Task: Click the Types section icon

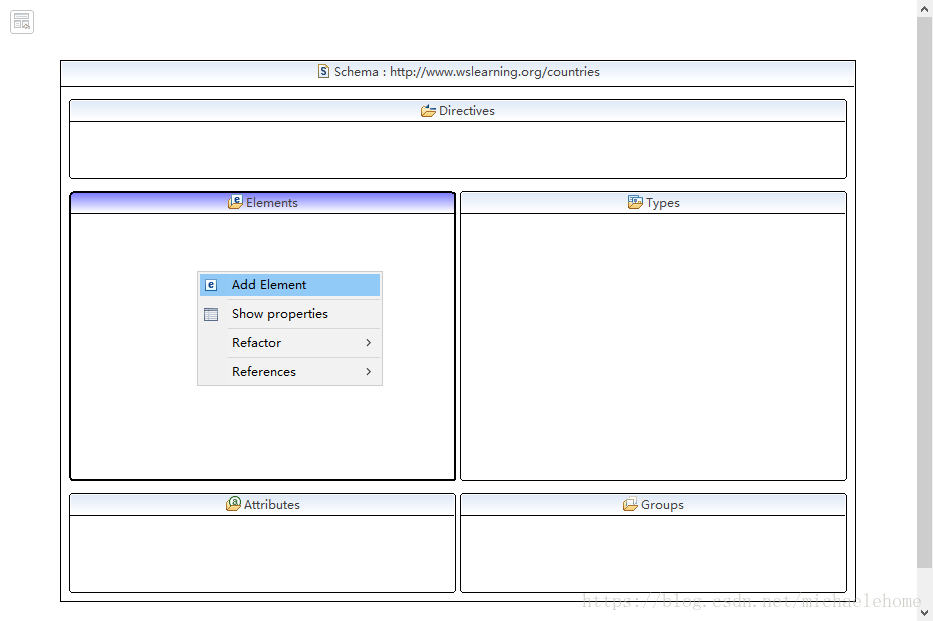Action: point(635,202)
